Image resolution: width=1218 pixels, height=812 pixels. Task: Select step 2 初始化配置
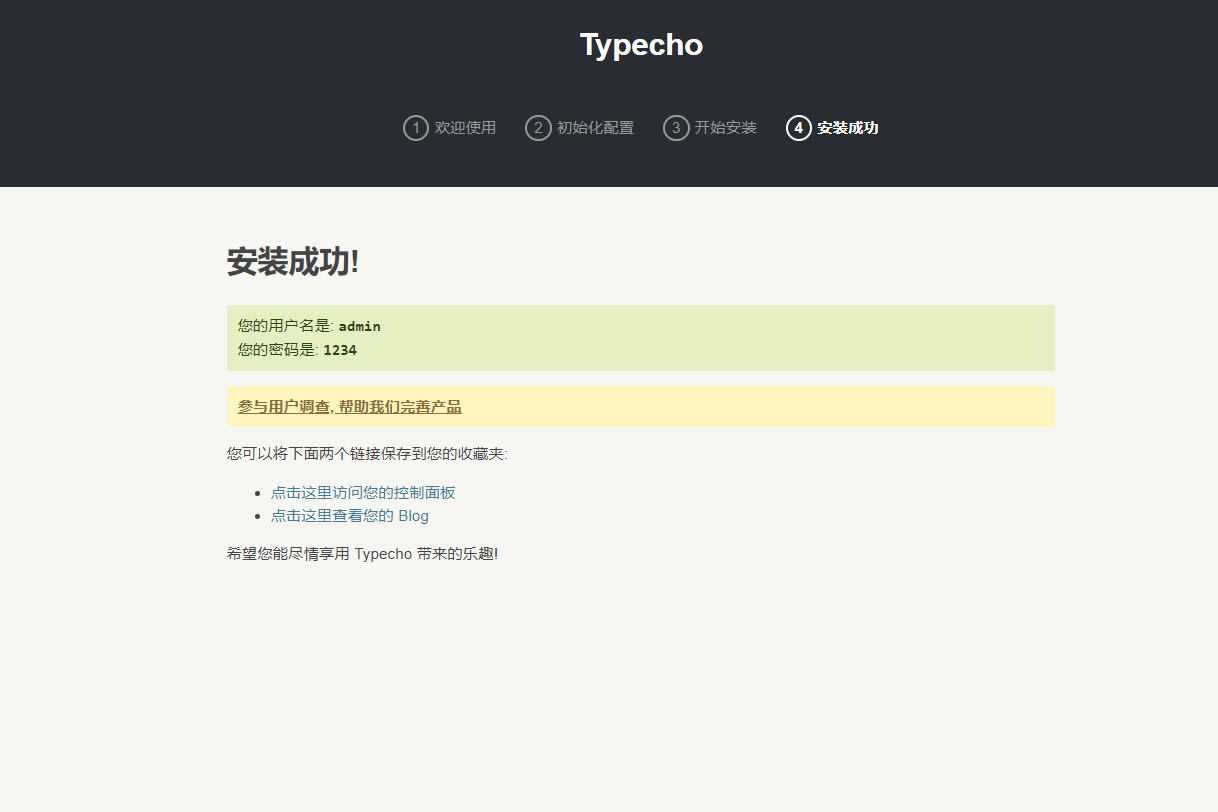(x=580, y=128)
